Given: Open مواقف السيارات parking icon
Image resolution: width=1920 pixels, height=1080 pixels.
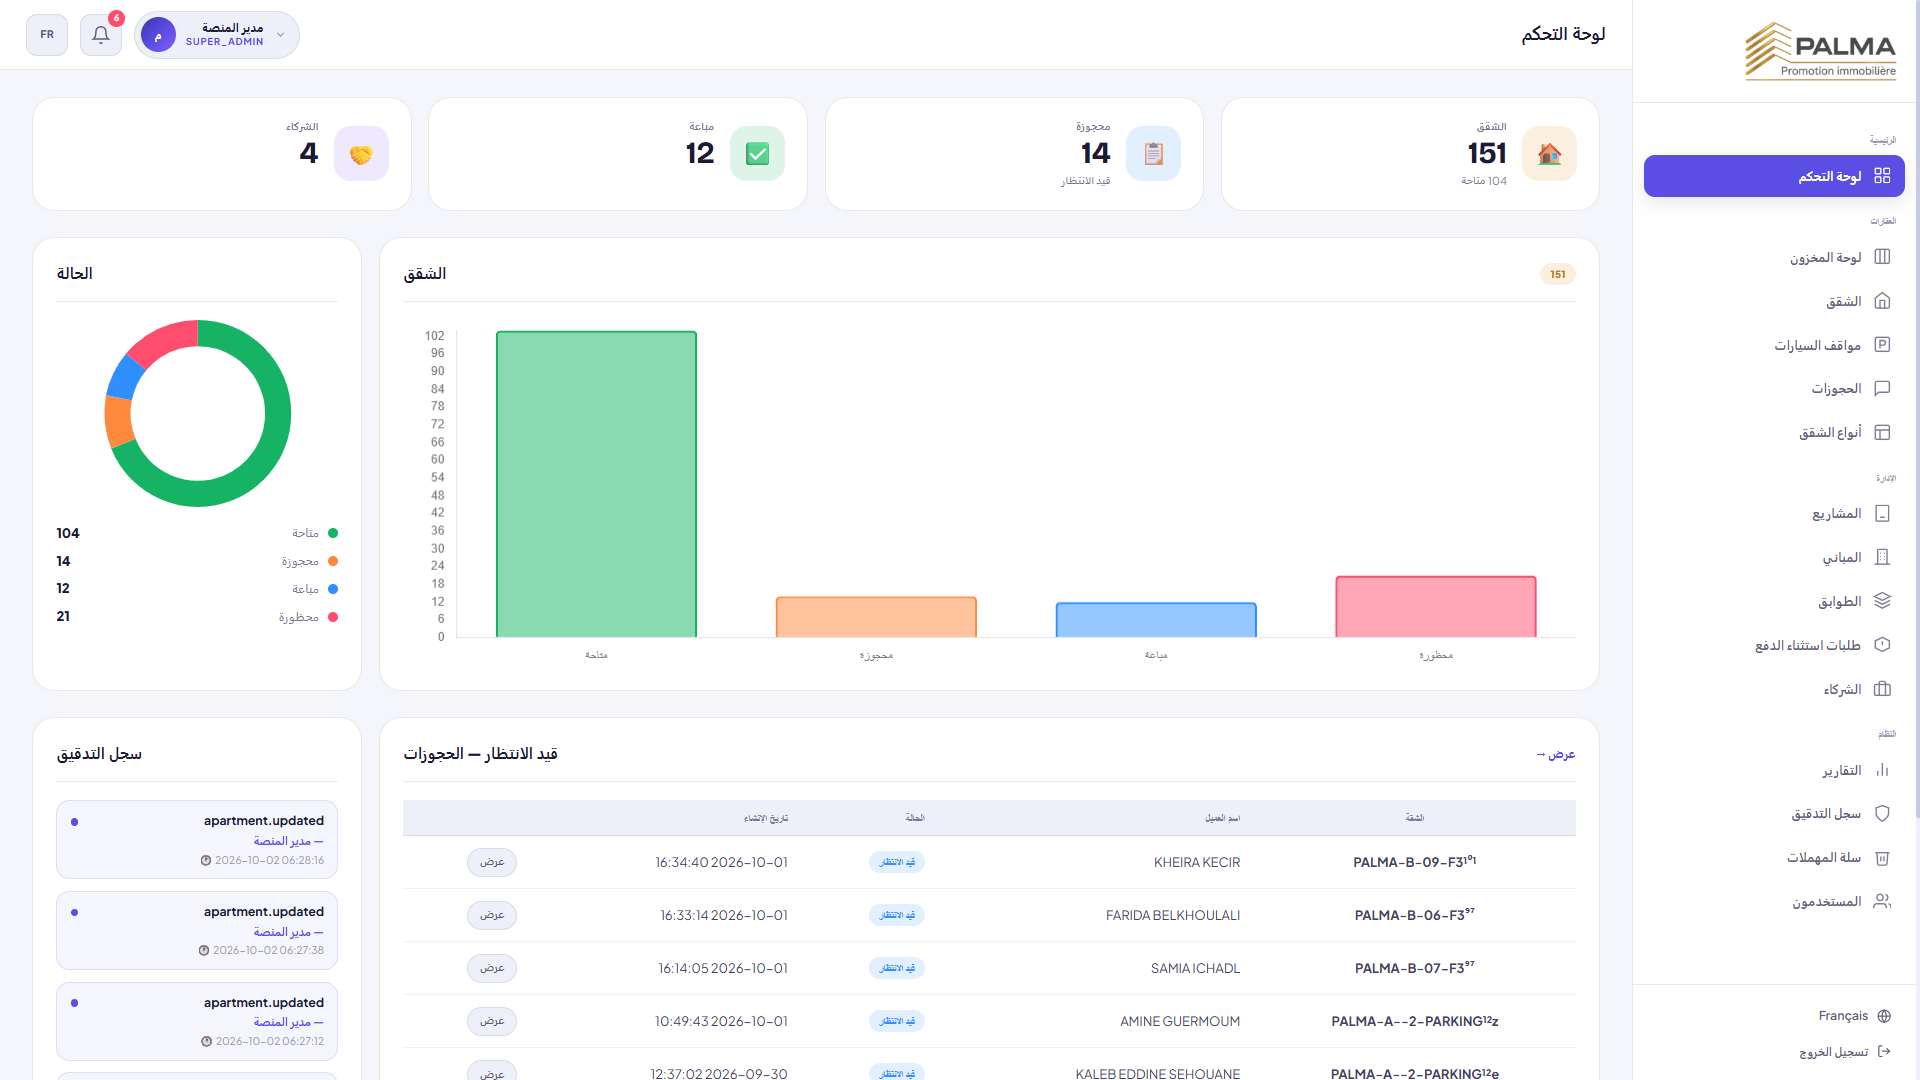Looking at the screenshot, I should tap(1882, 345).
